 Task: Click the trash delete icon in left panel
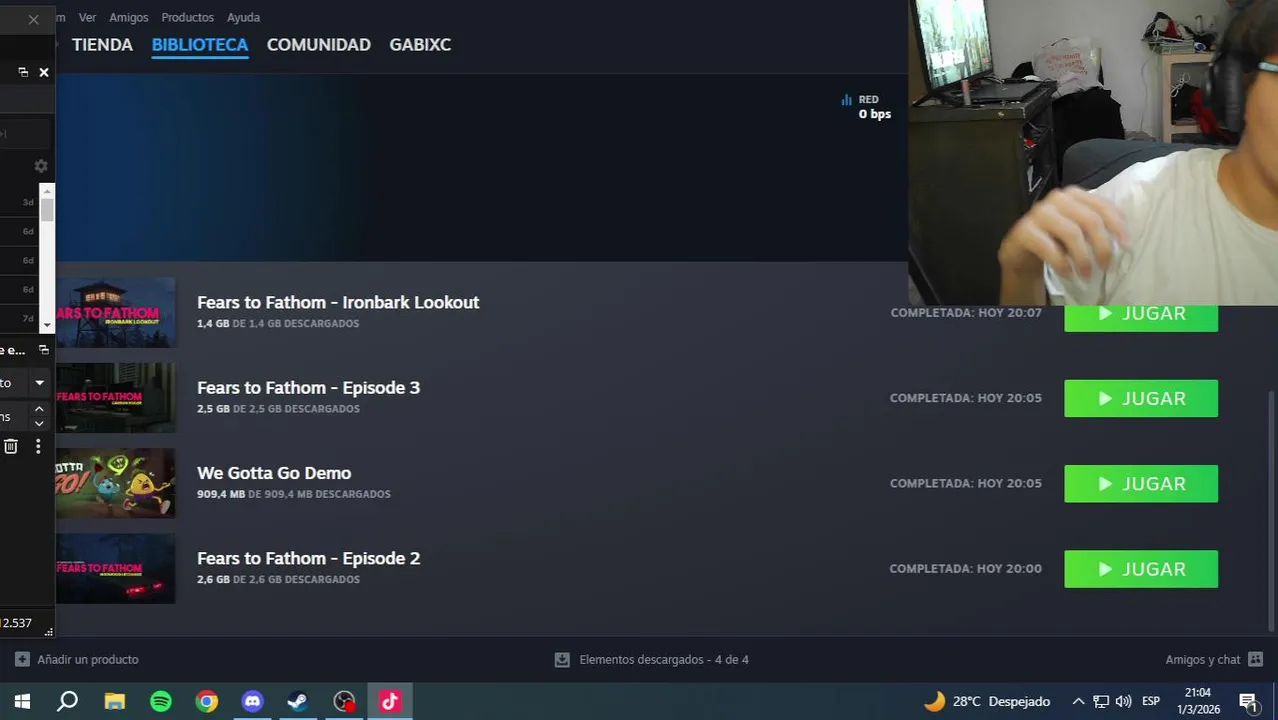click(x=10, y=446)
